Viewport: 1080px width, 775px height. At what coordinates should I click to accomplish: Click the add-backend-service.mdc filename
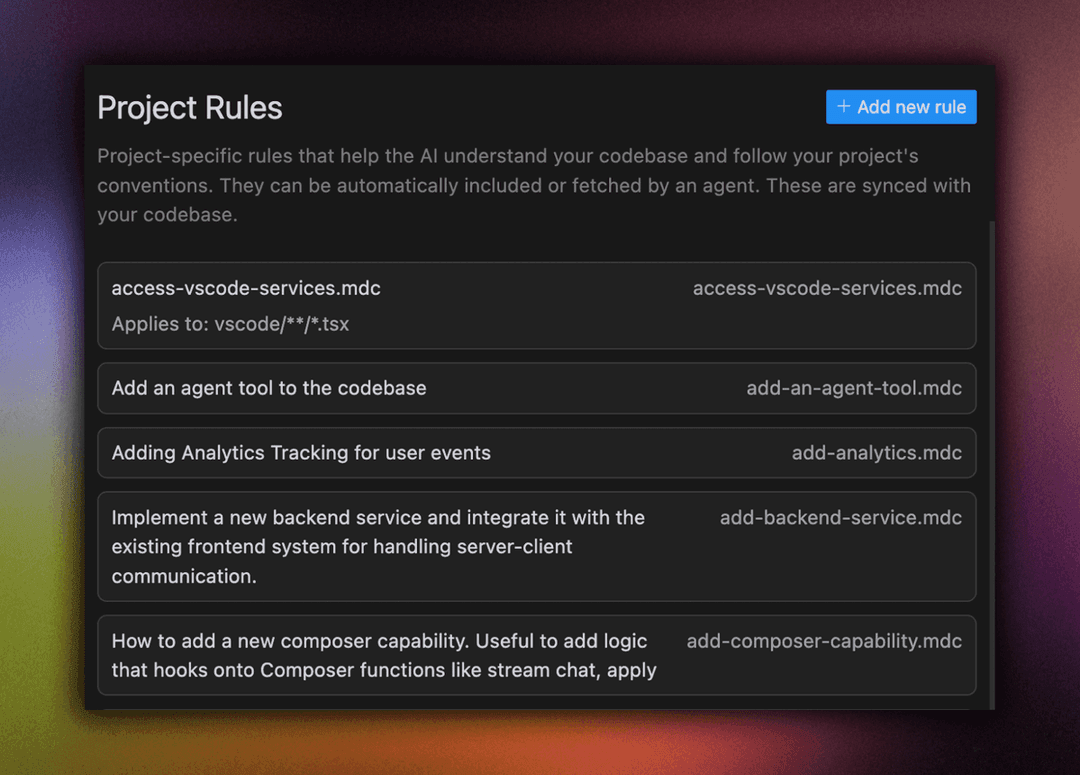(841, 518)
